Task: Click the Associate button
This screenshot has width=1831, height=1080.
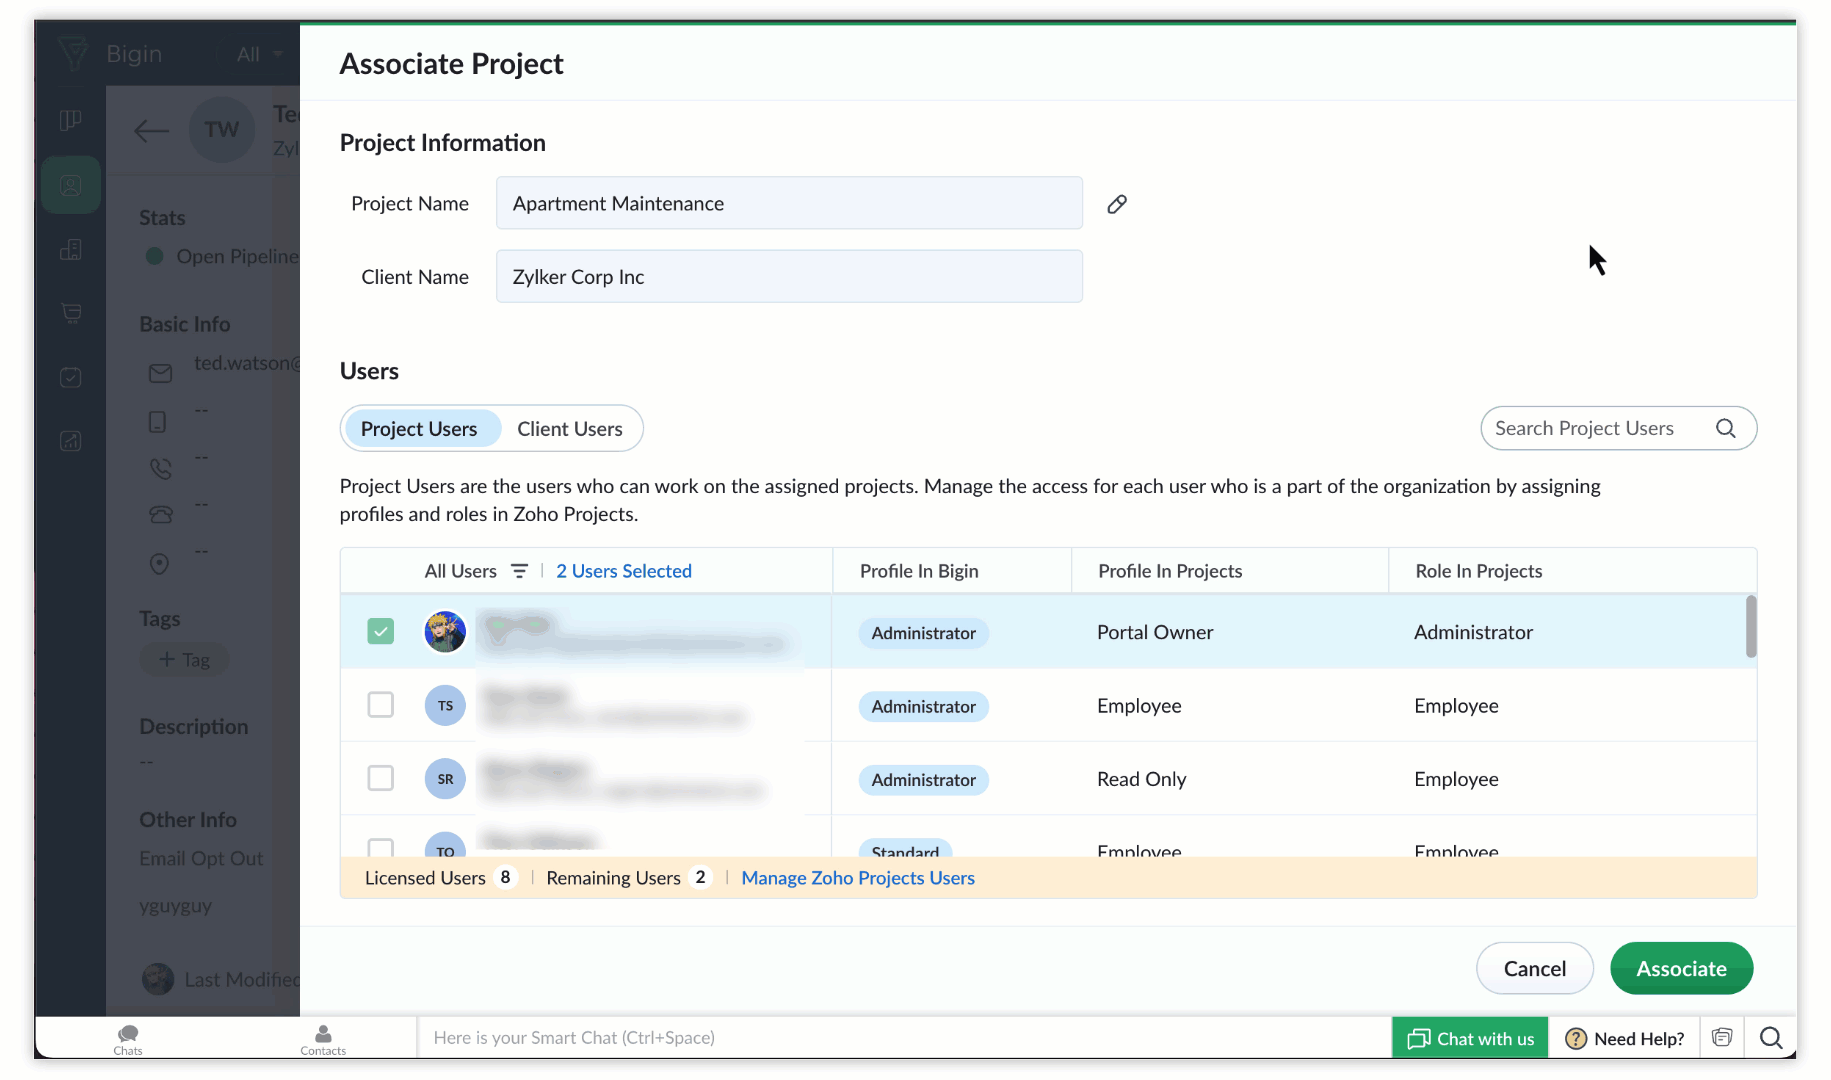Action: click(x=1681, y=968)
